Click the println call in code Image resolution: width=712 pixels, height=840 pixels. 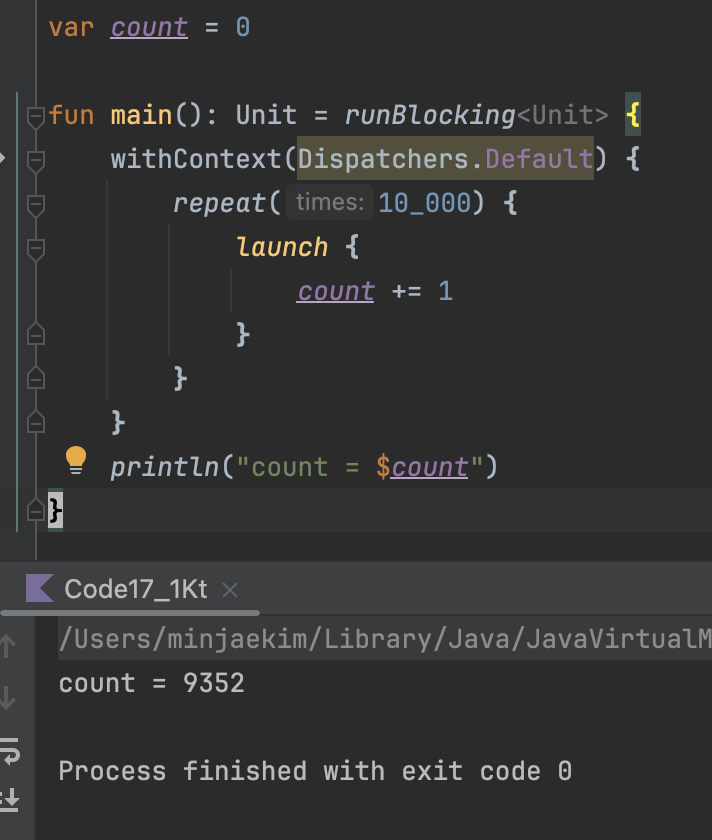(x=164, y=467)
